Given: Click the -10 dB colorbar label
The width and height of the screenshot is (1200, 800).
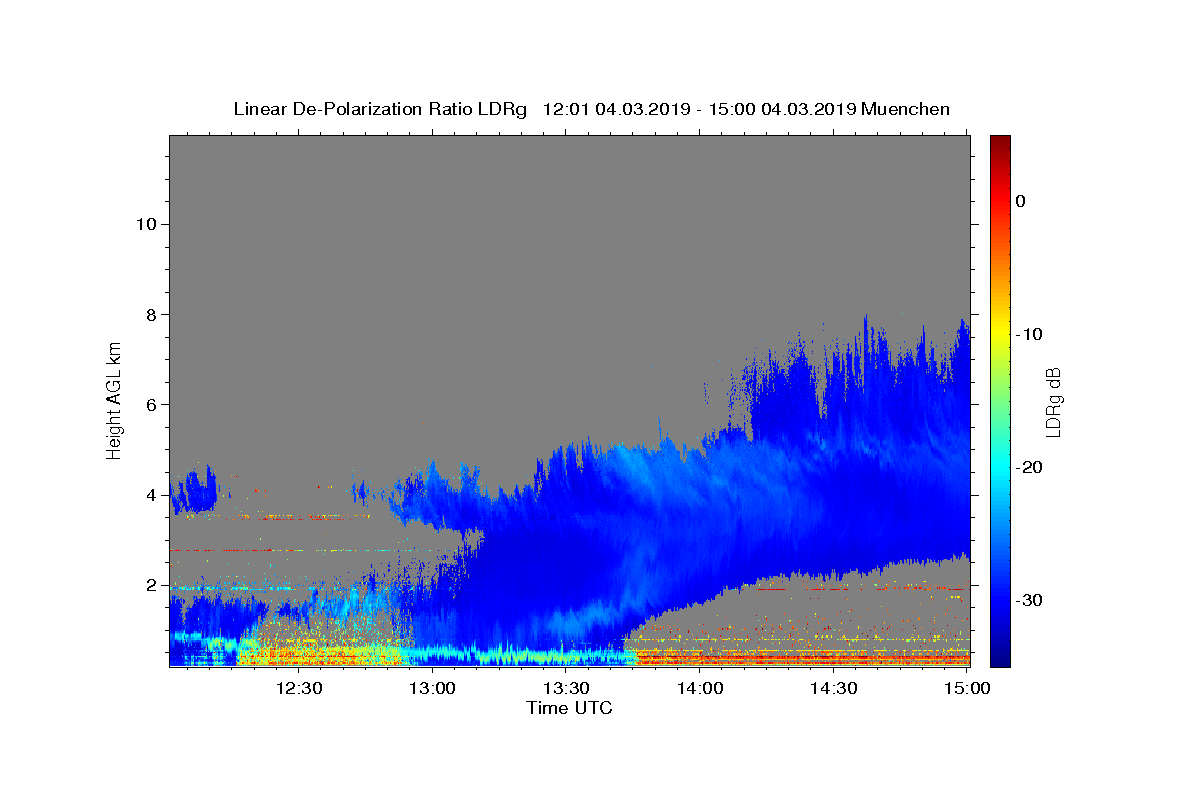Looking at the screenshot, I should pyautogui.click(x=1030, y=334).
